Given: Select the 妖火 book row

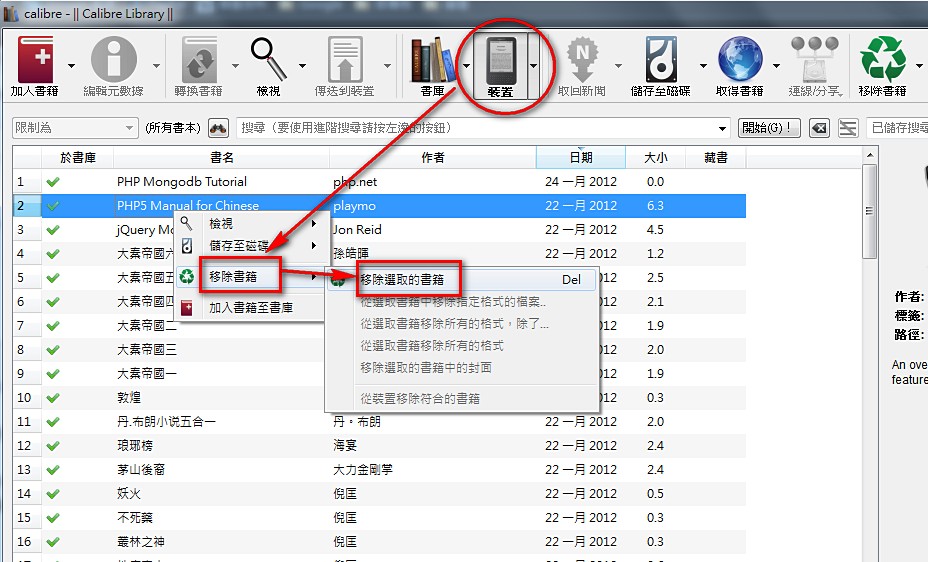Looking at the screenshot, I should click(x=379, y=493).
